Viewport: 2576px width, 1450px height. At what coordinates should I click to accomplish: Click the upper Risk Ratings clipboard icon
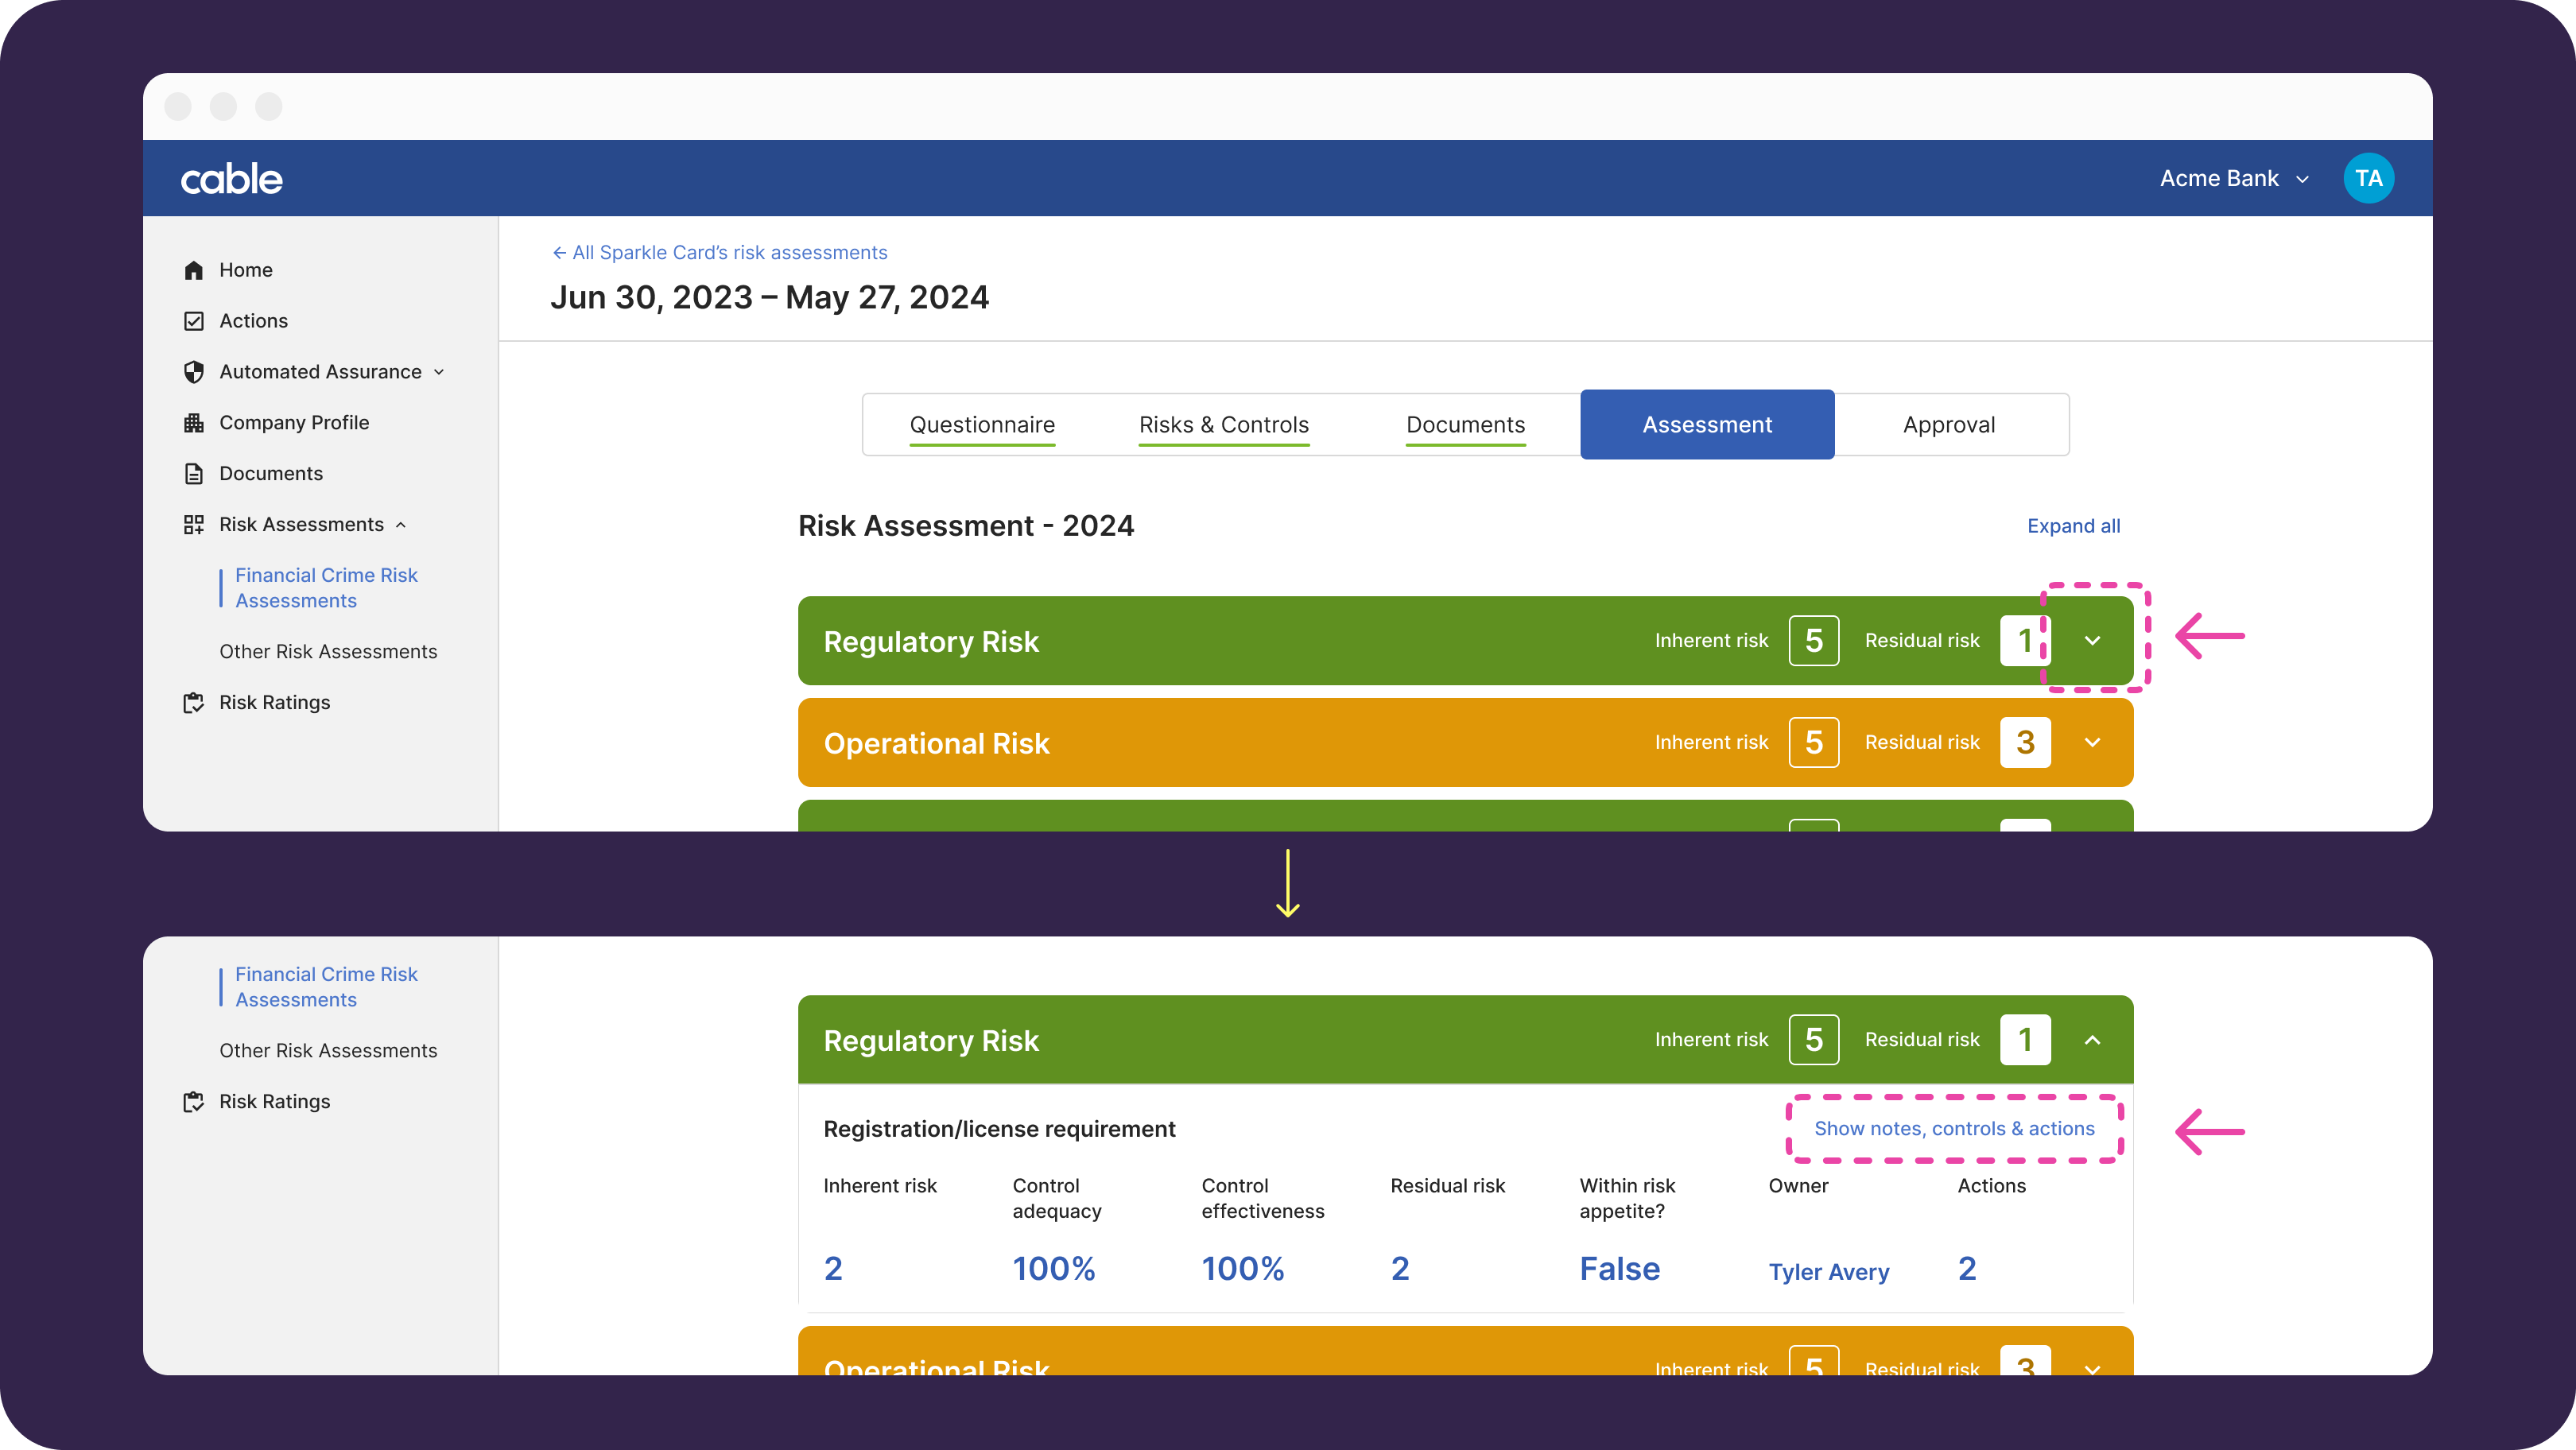pyautogui.click(x=194, y=703)
